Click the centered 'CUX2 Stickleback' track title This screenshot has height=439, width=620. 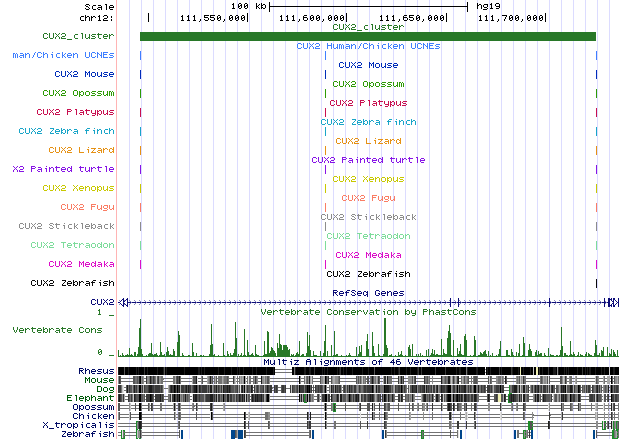tap(367, 217)
